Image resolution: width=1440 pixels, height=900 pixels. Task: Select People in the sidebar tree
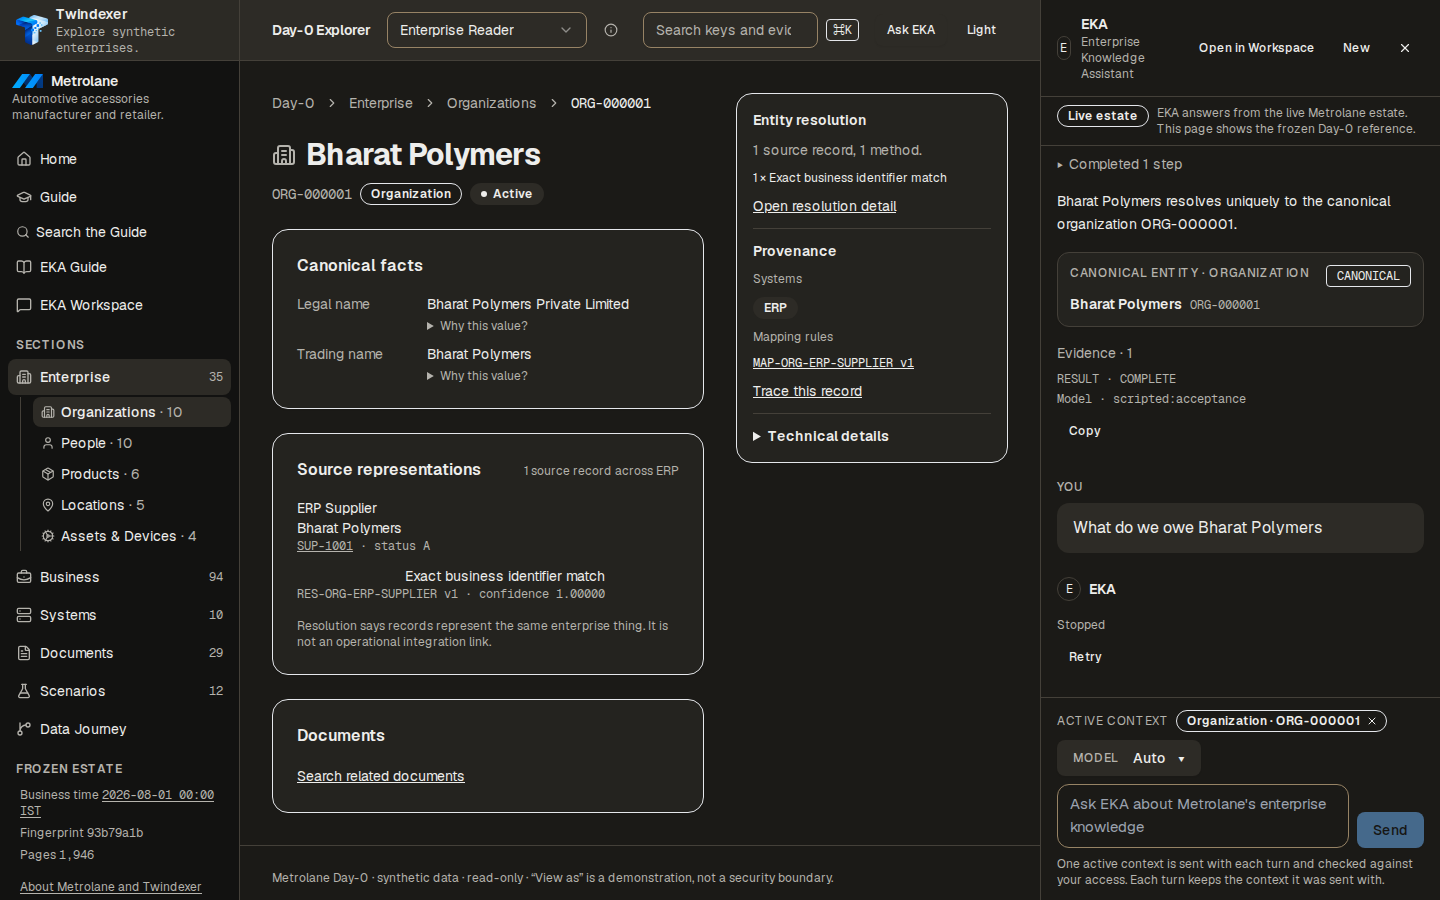click(132, 443)
